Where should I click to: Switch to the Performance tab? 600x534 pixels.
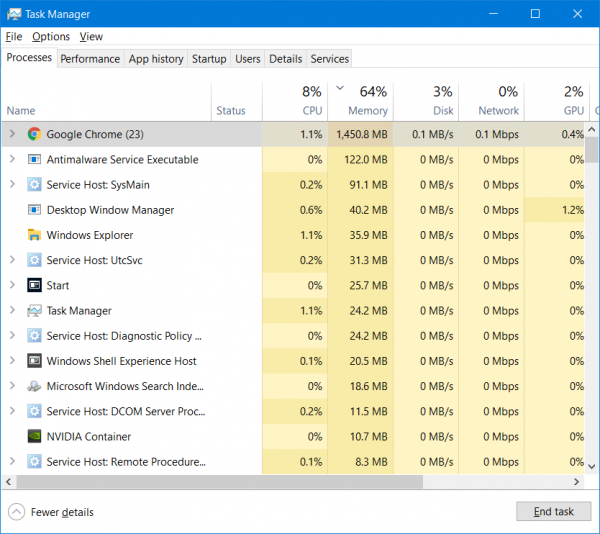[90, 59]
